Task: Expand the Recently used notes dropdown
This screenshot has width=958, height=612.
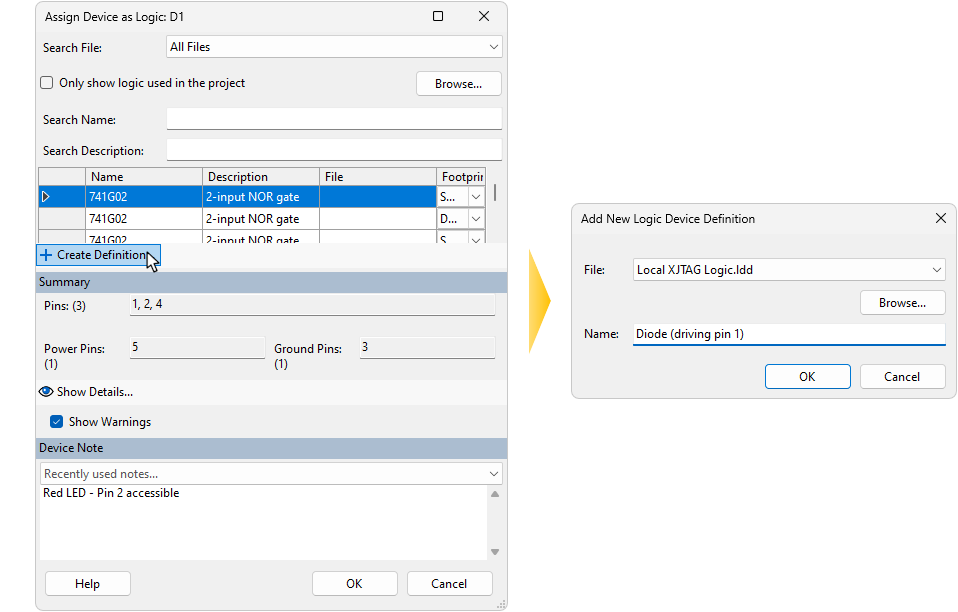Action: click(x=494, y=474)
